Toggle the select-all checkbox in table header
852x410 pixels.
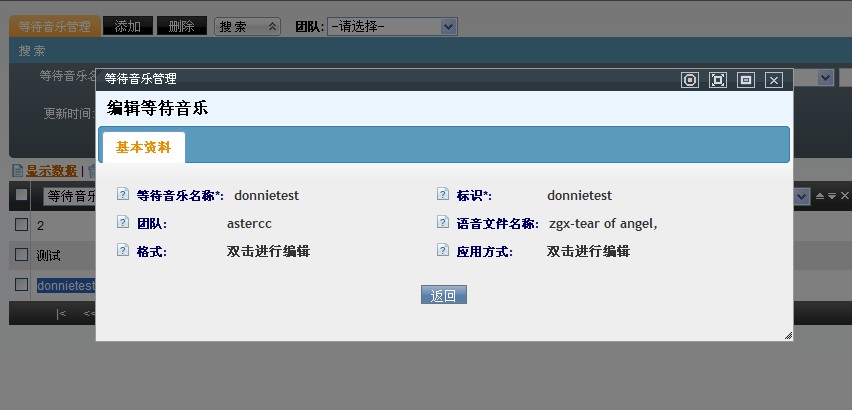coord(21,196)
